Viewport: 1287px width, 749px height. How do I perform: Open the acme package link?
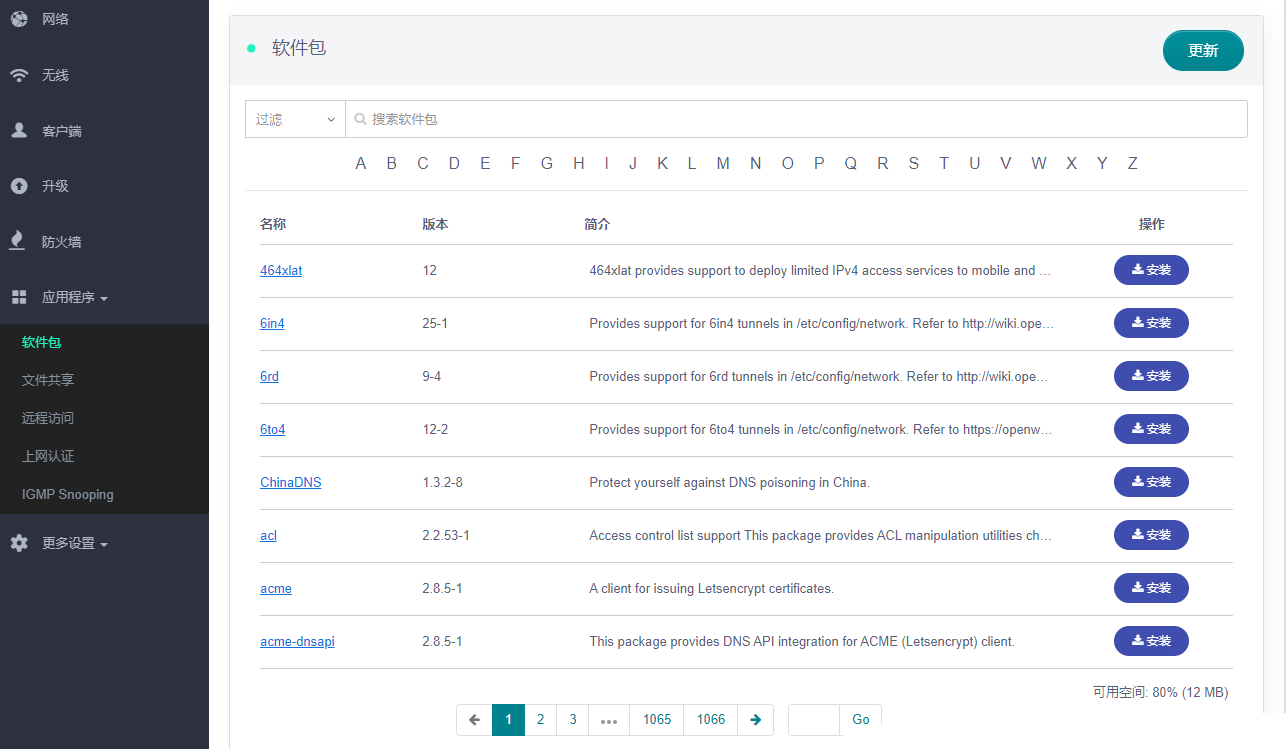coord(276,588)
